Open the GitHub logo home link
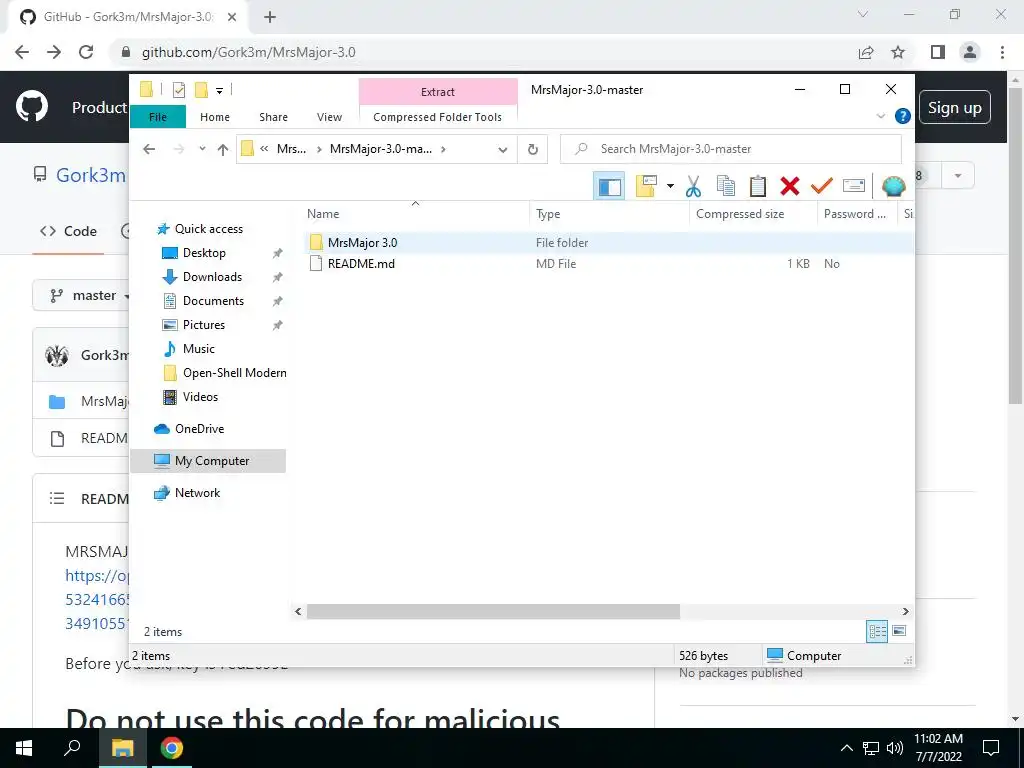The image size is (1024, 768). [x=31, y=107]
